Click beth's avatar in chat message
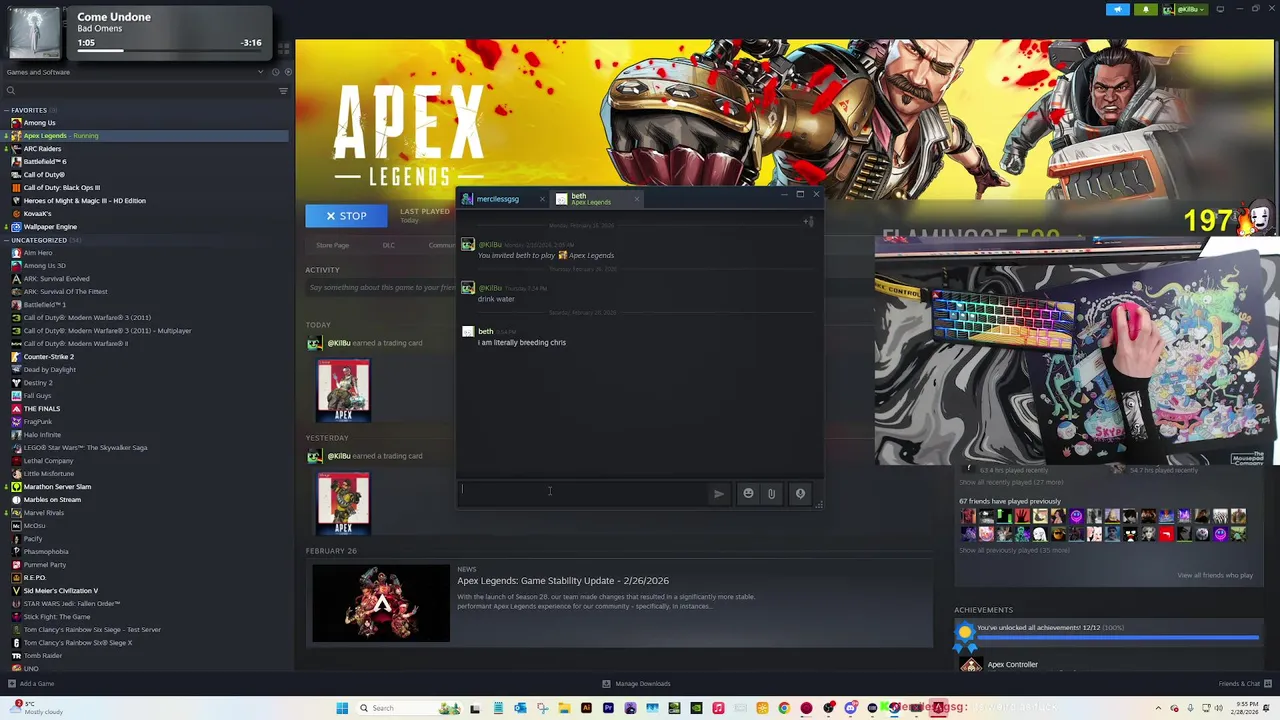The width and height of the screenshot is (1280, 720). click(467, 331)
